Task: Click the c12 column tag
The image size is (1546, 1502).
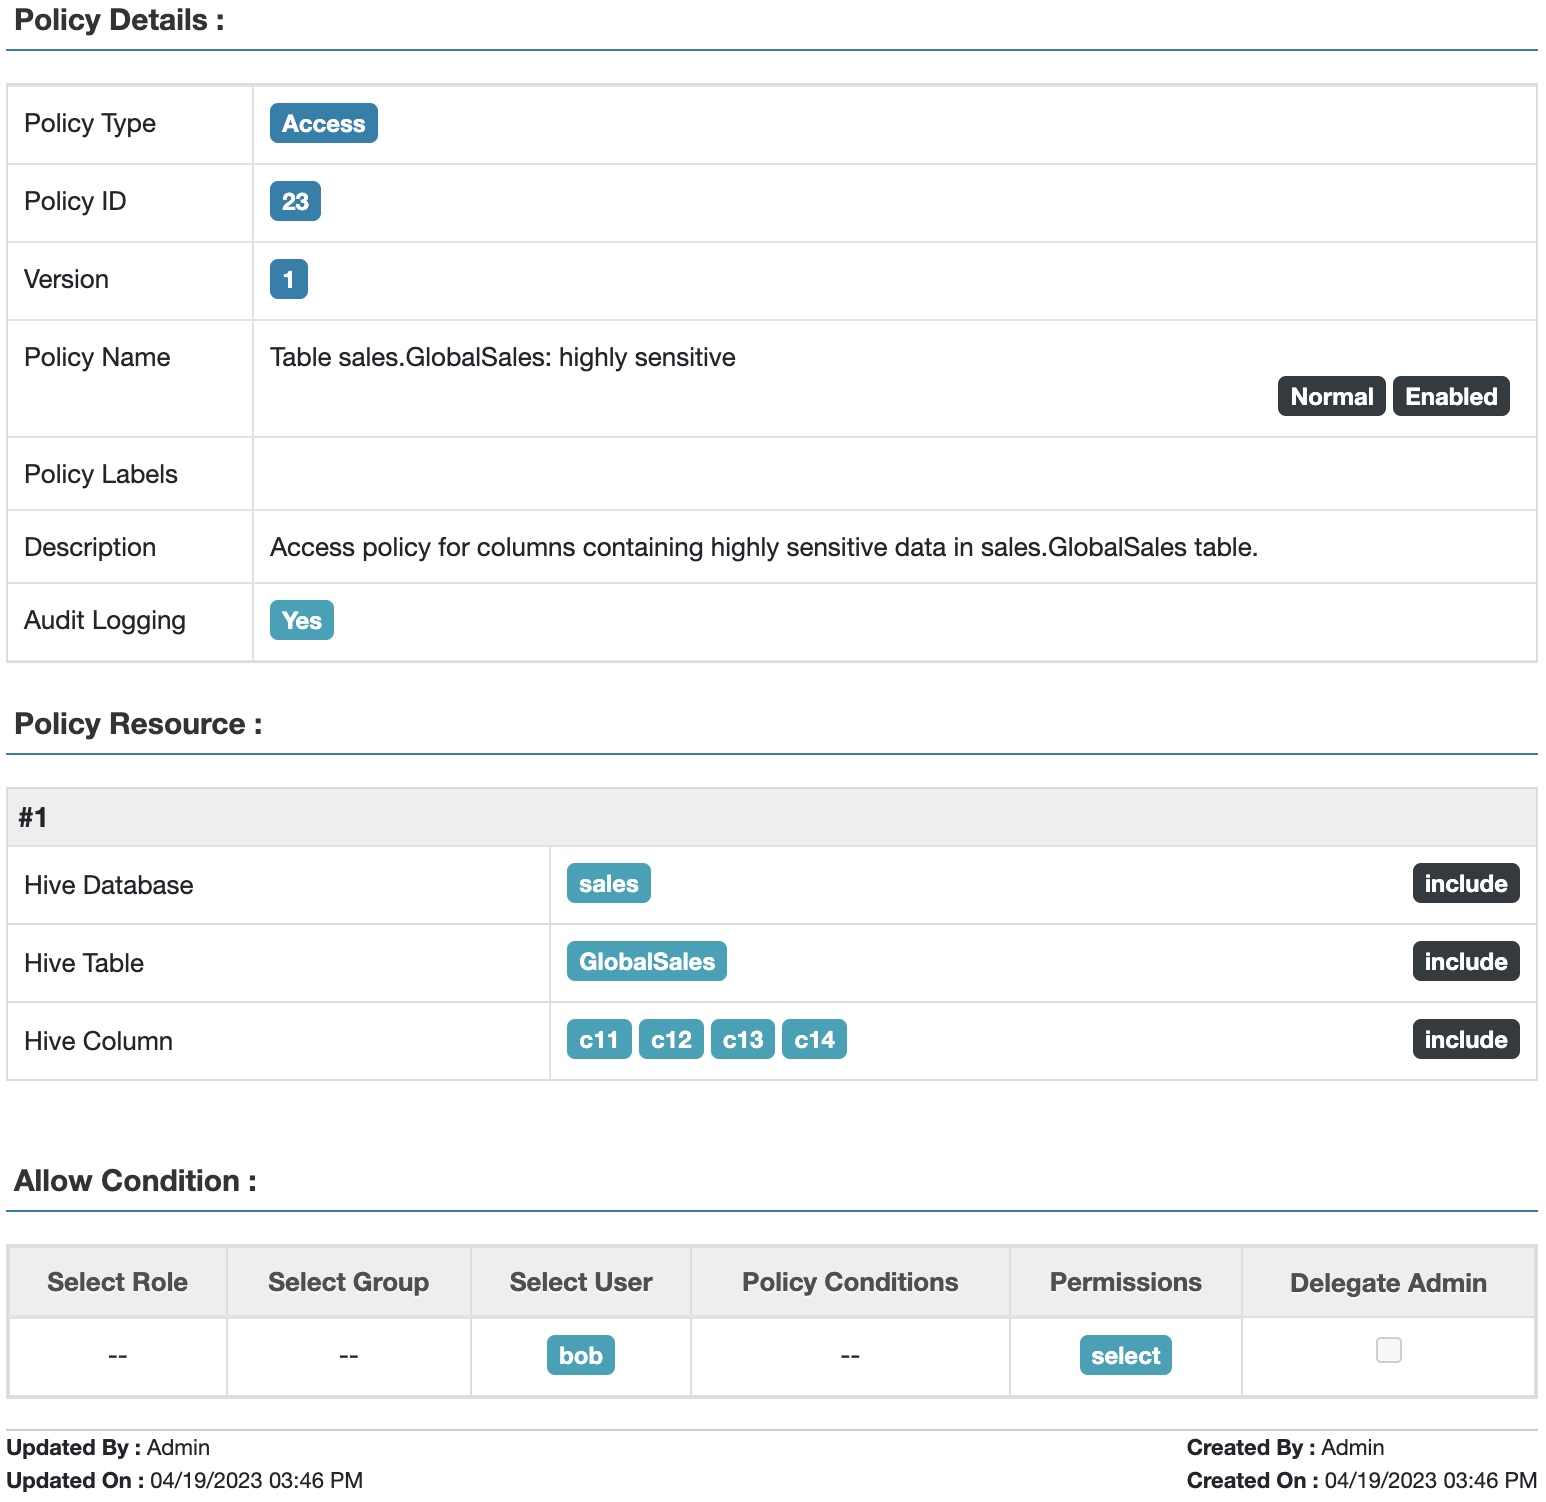Action: tap(671, 1040)
